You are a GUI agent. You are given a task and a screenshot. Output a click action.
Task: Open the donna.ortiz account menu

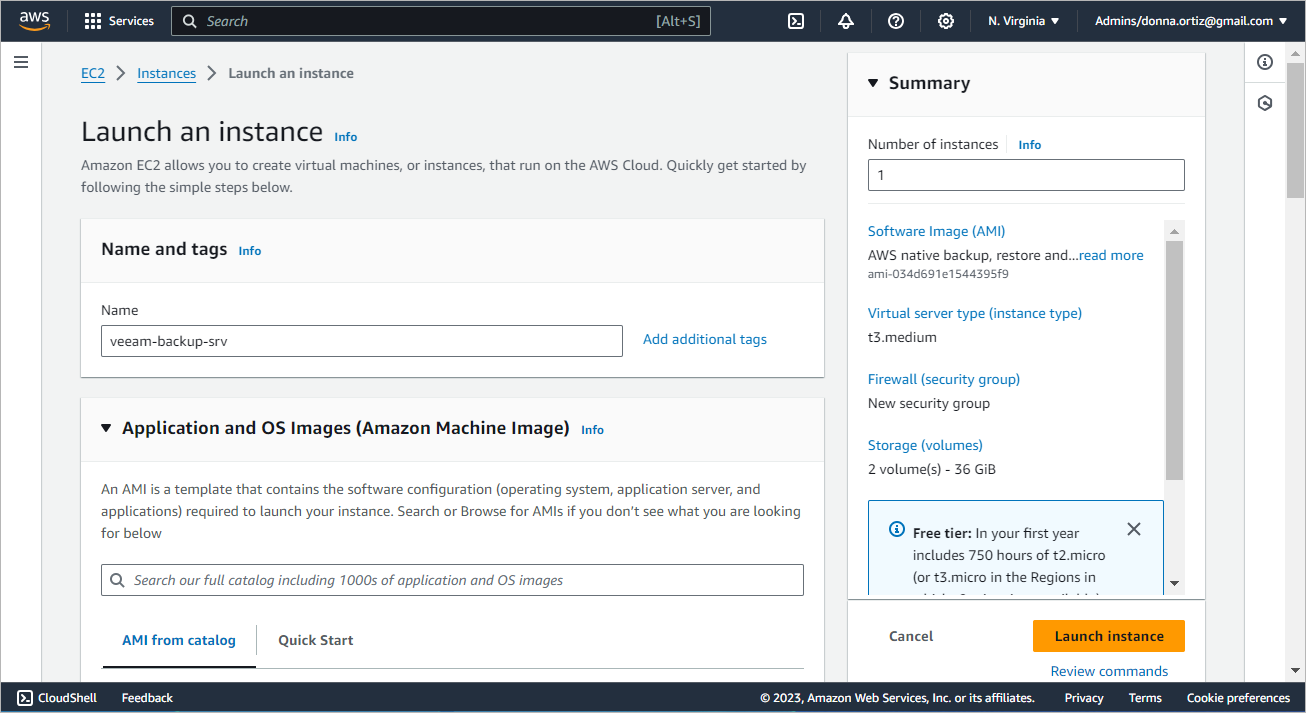[1190, 20]
